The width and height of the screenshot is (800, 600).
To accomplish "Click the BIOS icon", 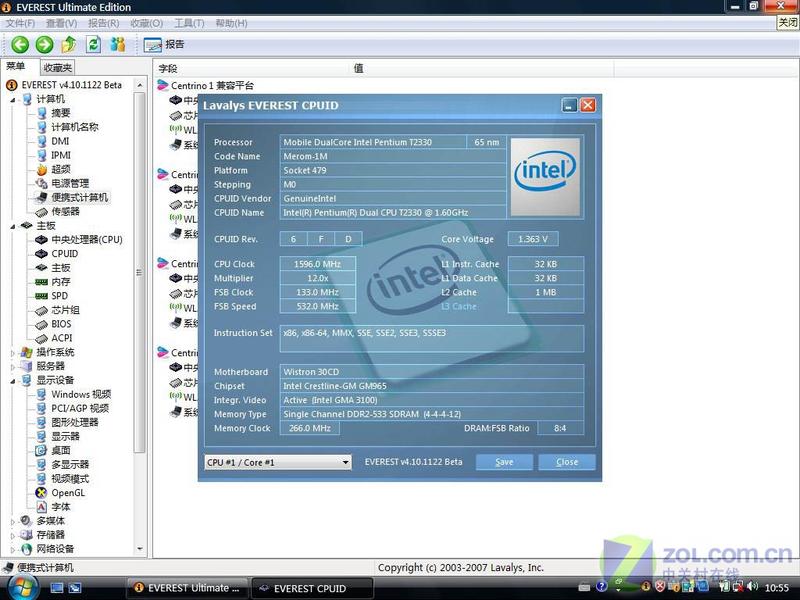I will click(x=42, y=324).
